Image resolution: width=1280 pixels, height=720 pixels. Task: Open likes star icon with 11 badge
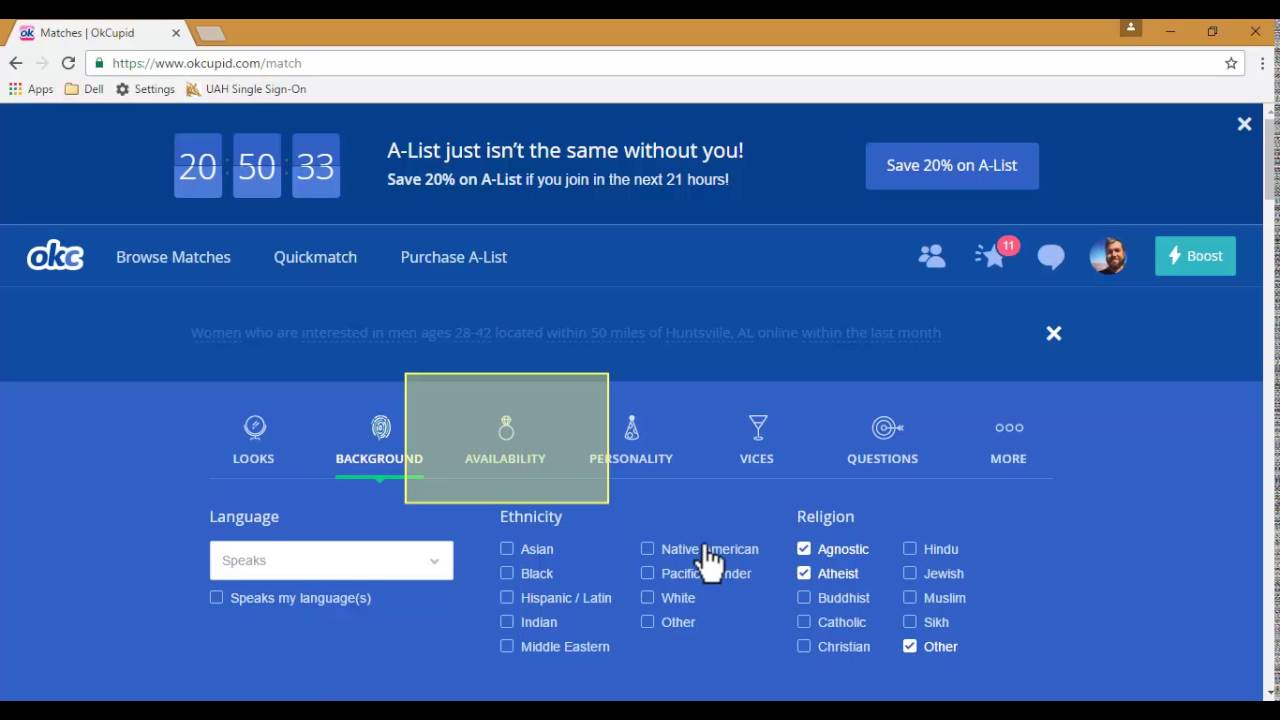[992, 255]
